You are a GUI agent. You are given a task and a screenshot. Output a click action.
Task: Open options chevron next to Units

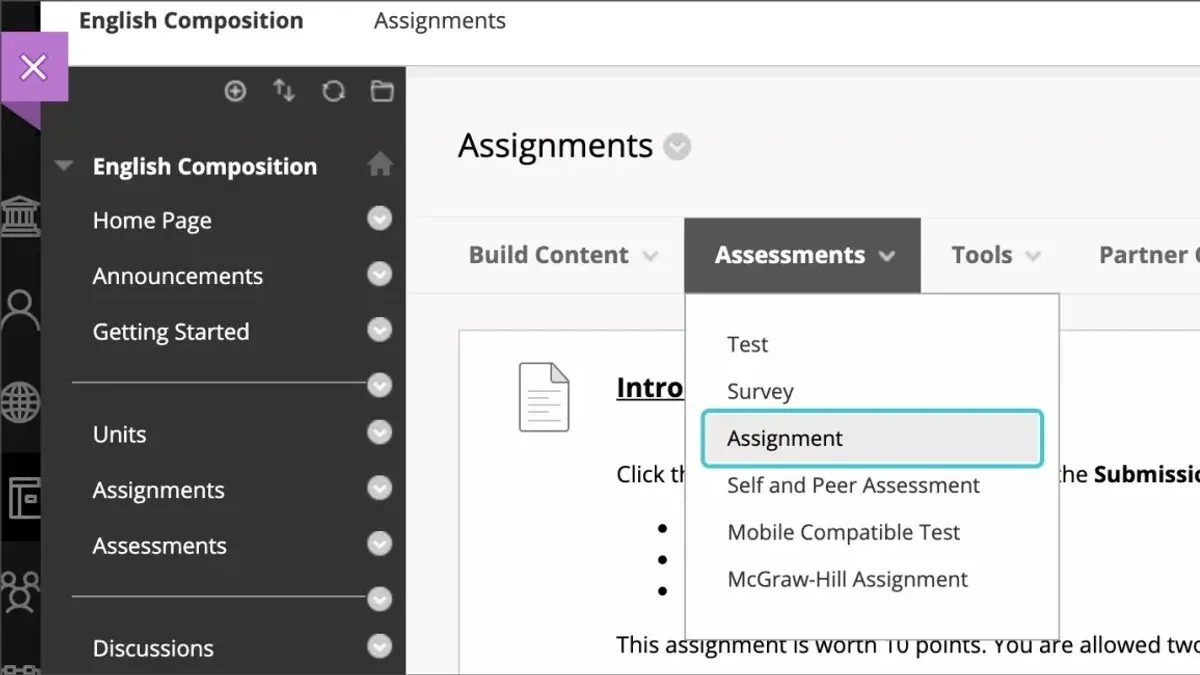coord(379,432)
